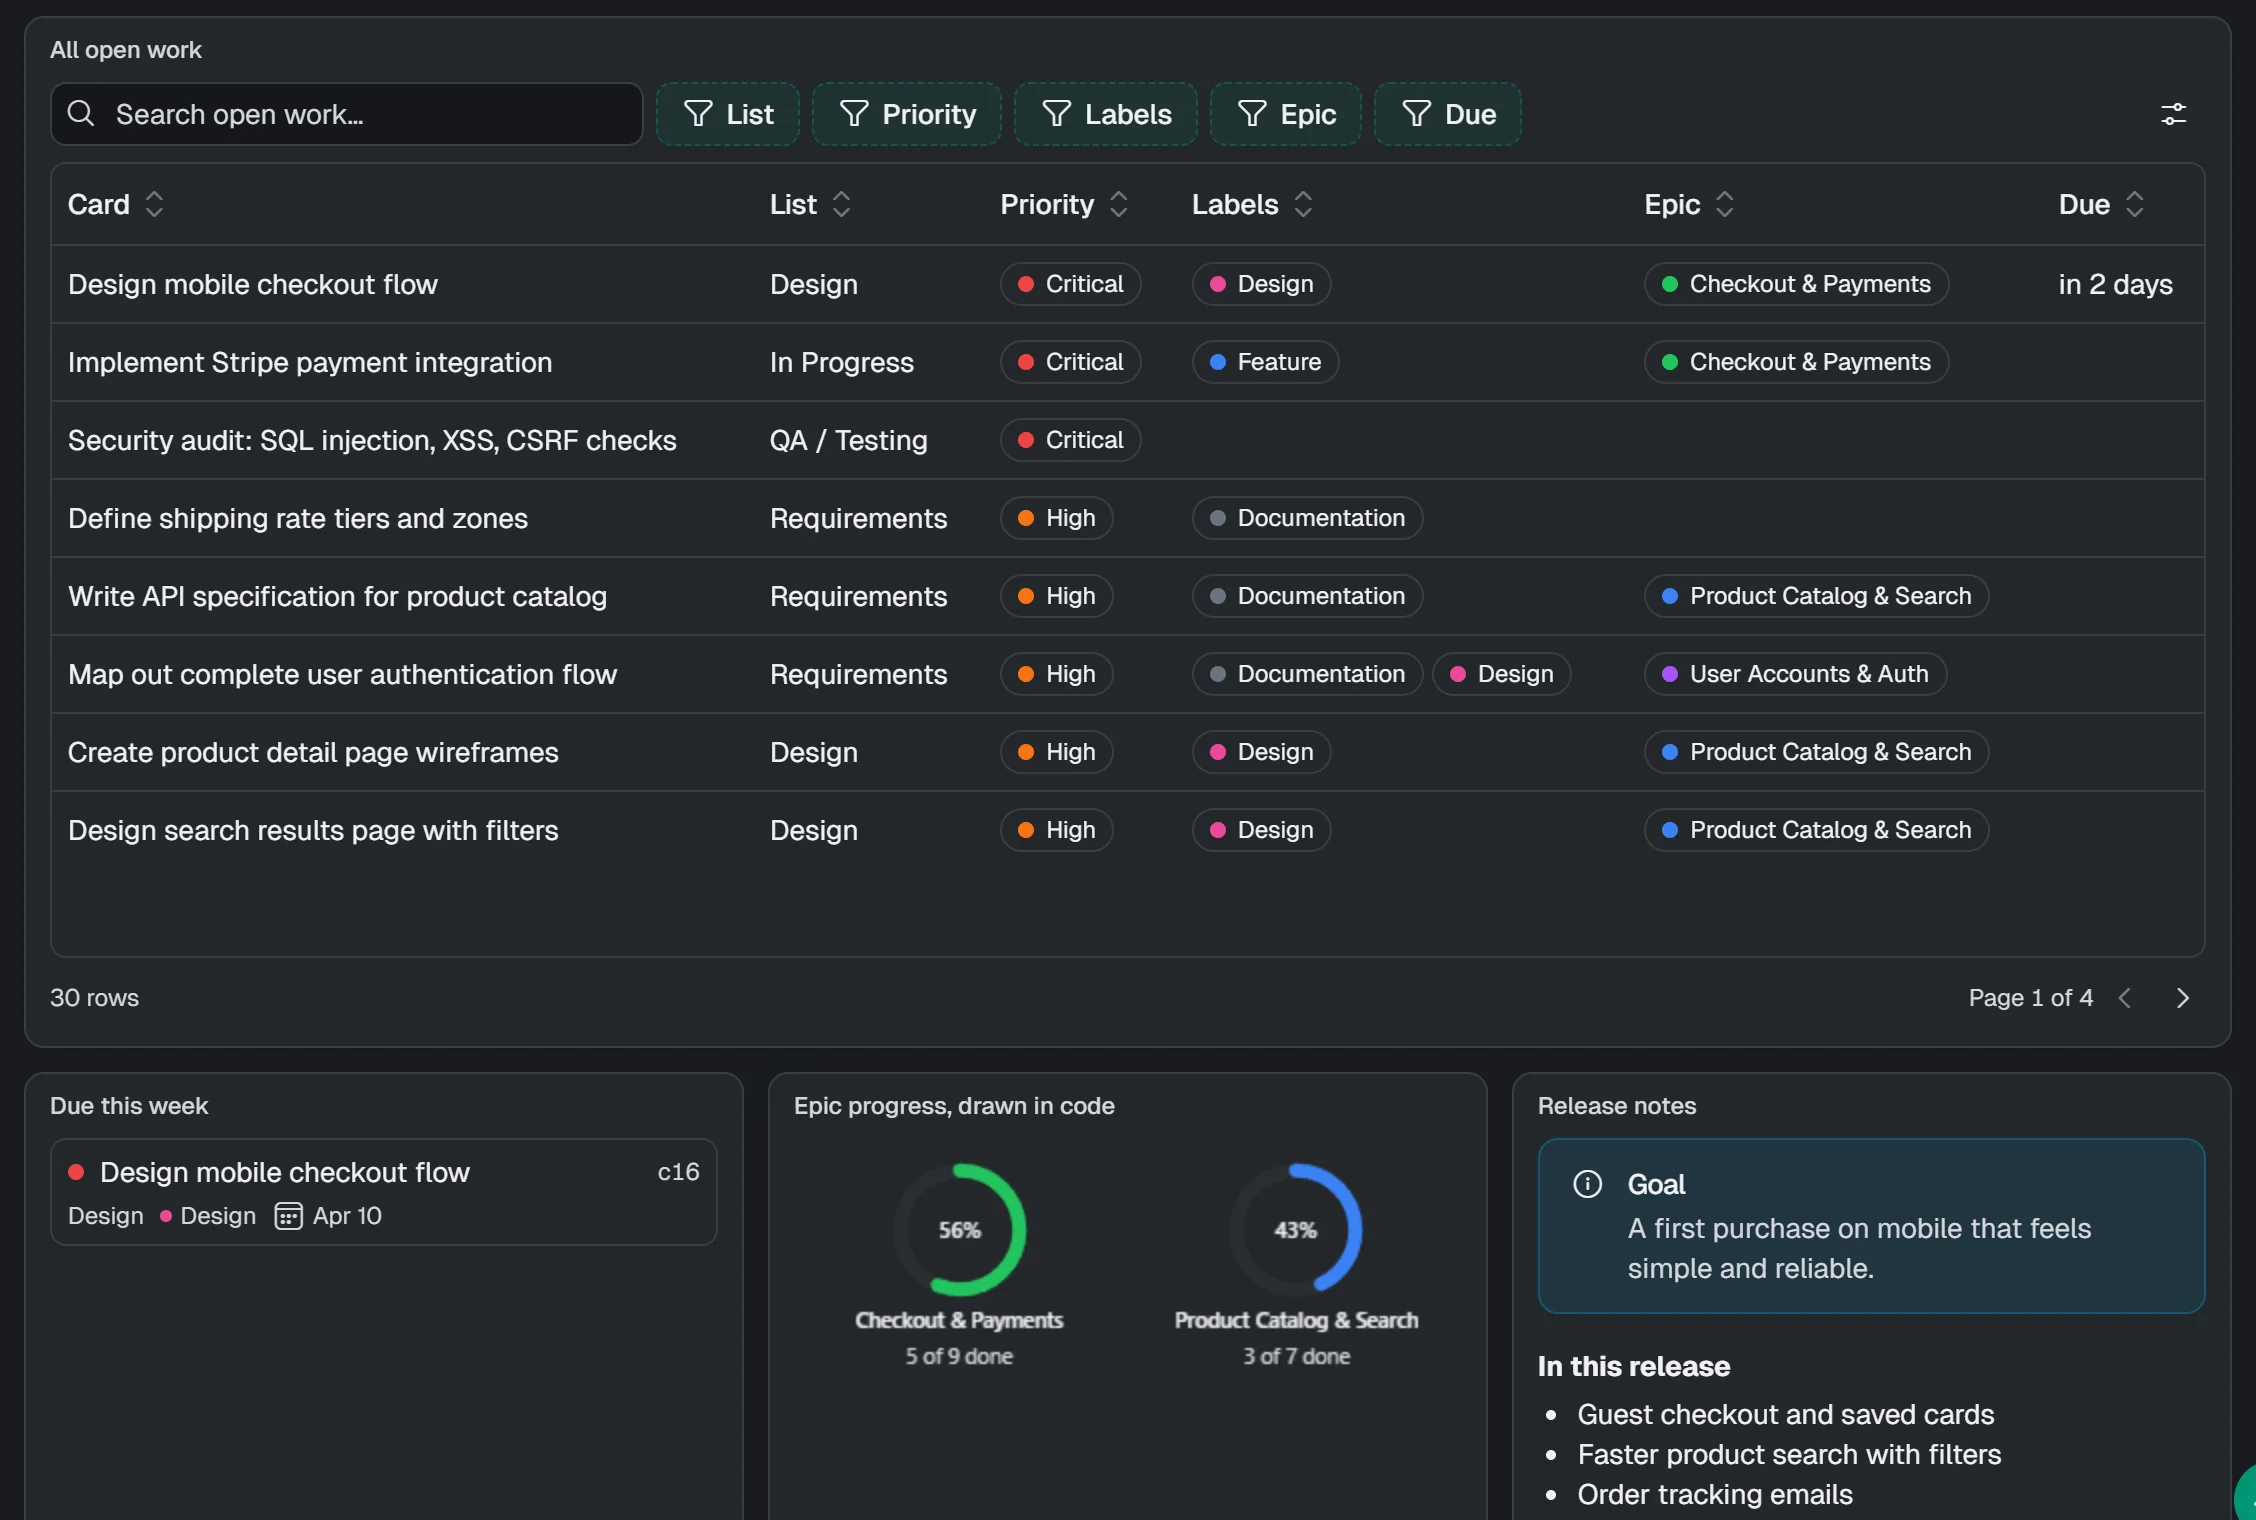Image resolution: width=2256 pixels, height=1520 pixels.
Task: Open the List filter
Action: click(728, 114)
